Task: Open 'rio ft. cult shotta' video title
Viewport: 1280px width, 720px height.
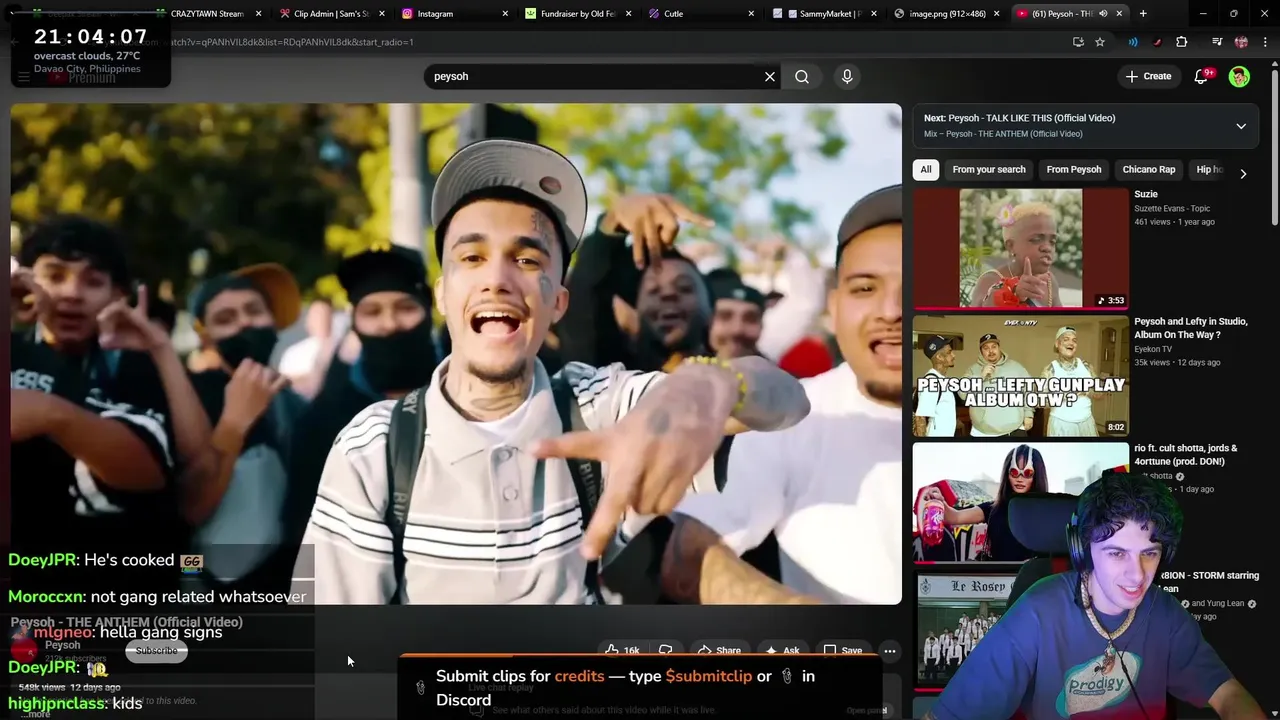Action: point(1185,455)
